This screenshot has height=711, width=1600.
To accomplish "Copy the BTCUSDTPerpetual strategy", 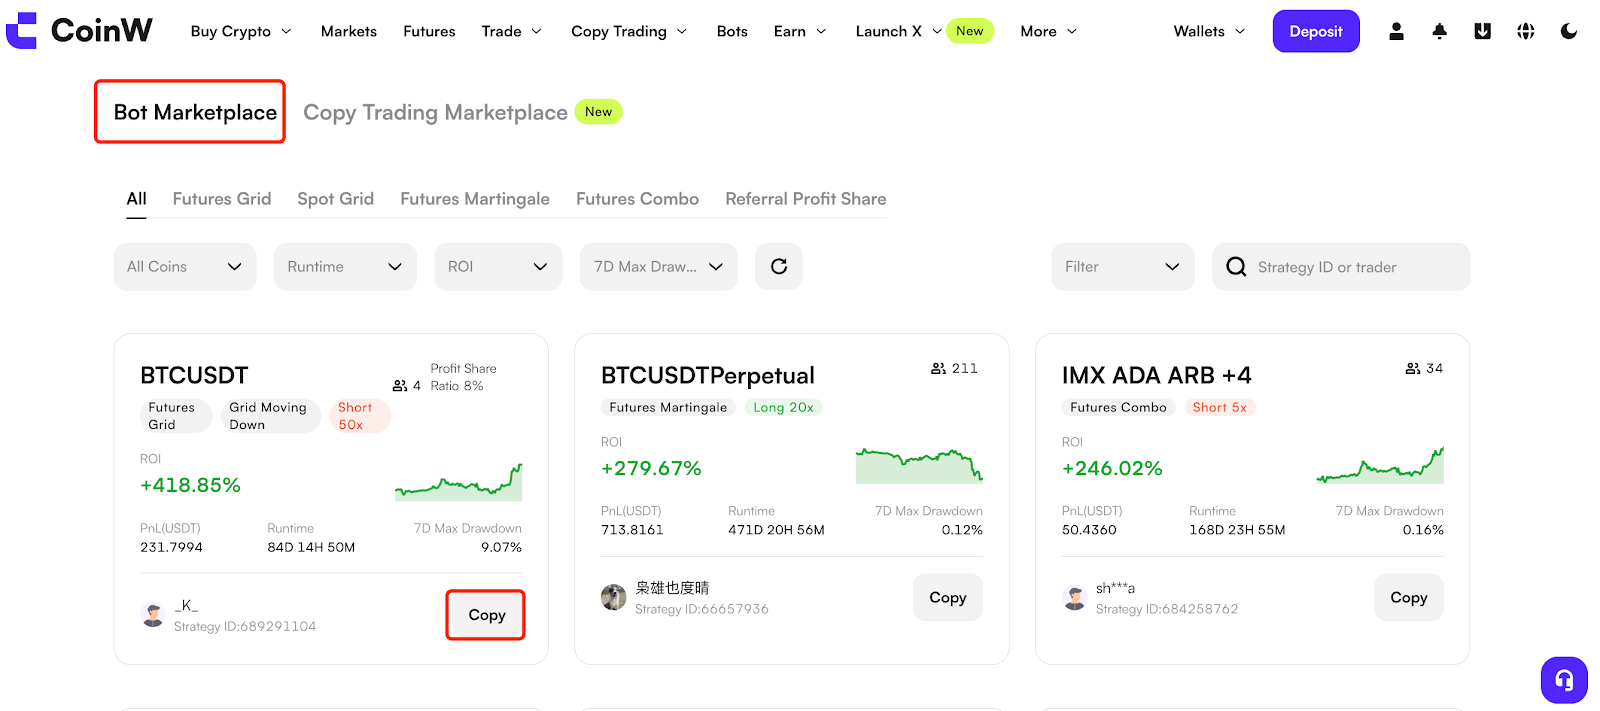I will pyautogui.click(x=947, y=598).
